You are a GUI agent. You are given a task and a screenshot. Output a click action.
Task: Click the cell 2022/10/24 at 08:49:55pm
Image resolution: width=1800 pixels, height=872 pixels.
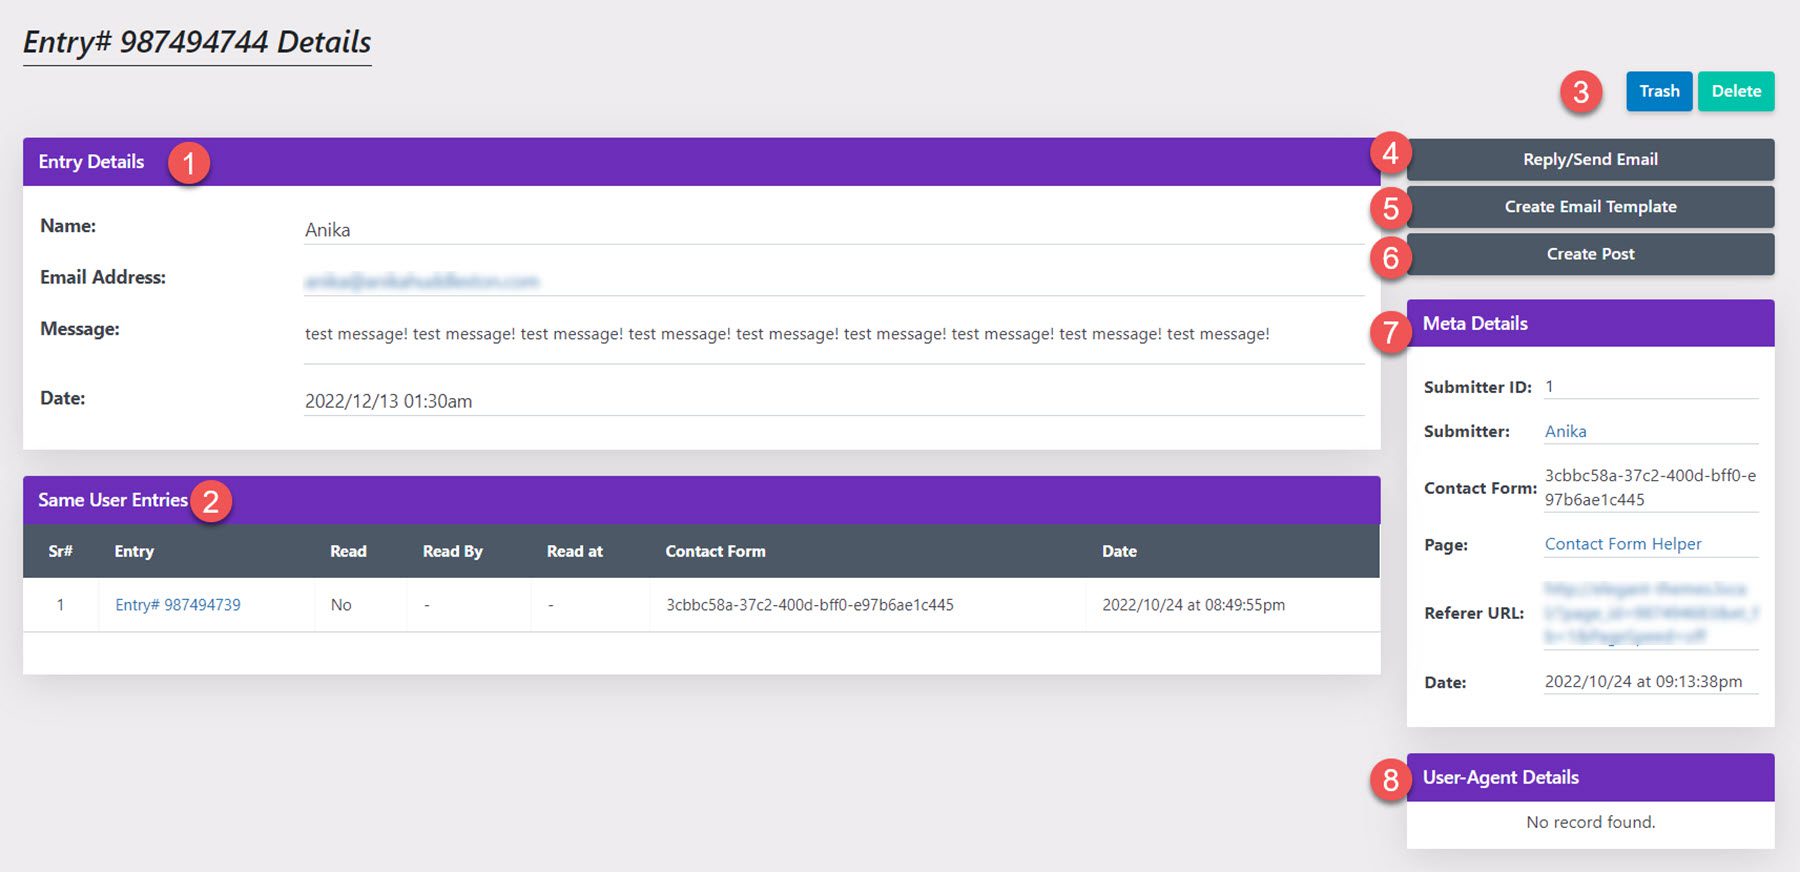pos(1193,605)
